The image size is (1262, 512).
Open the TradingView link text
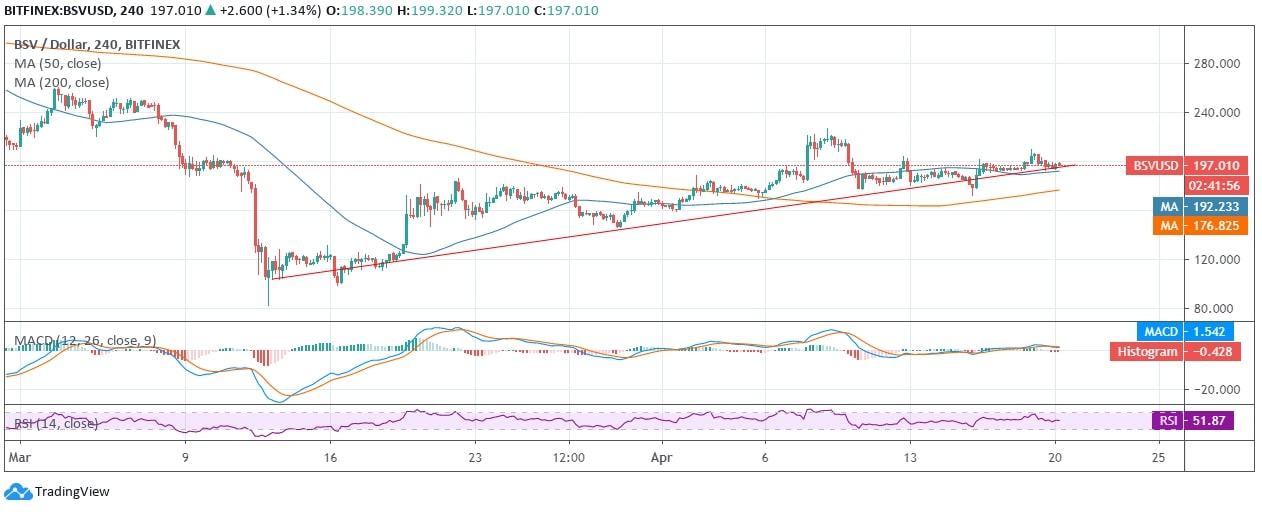coord(72,491)
